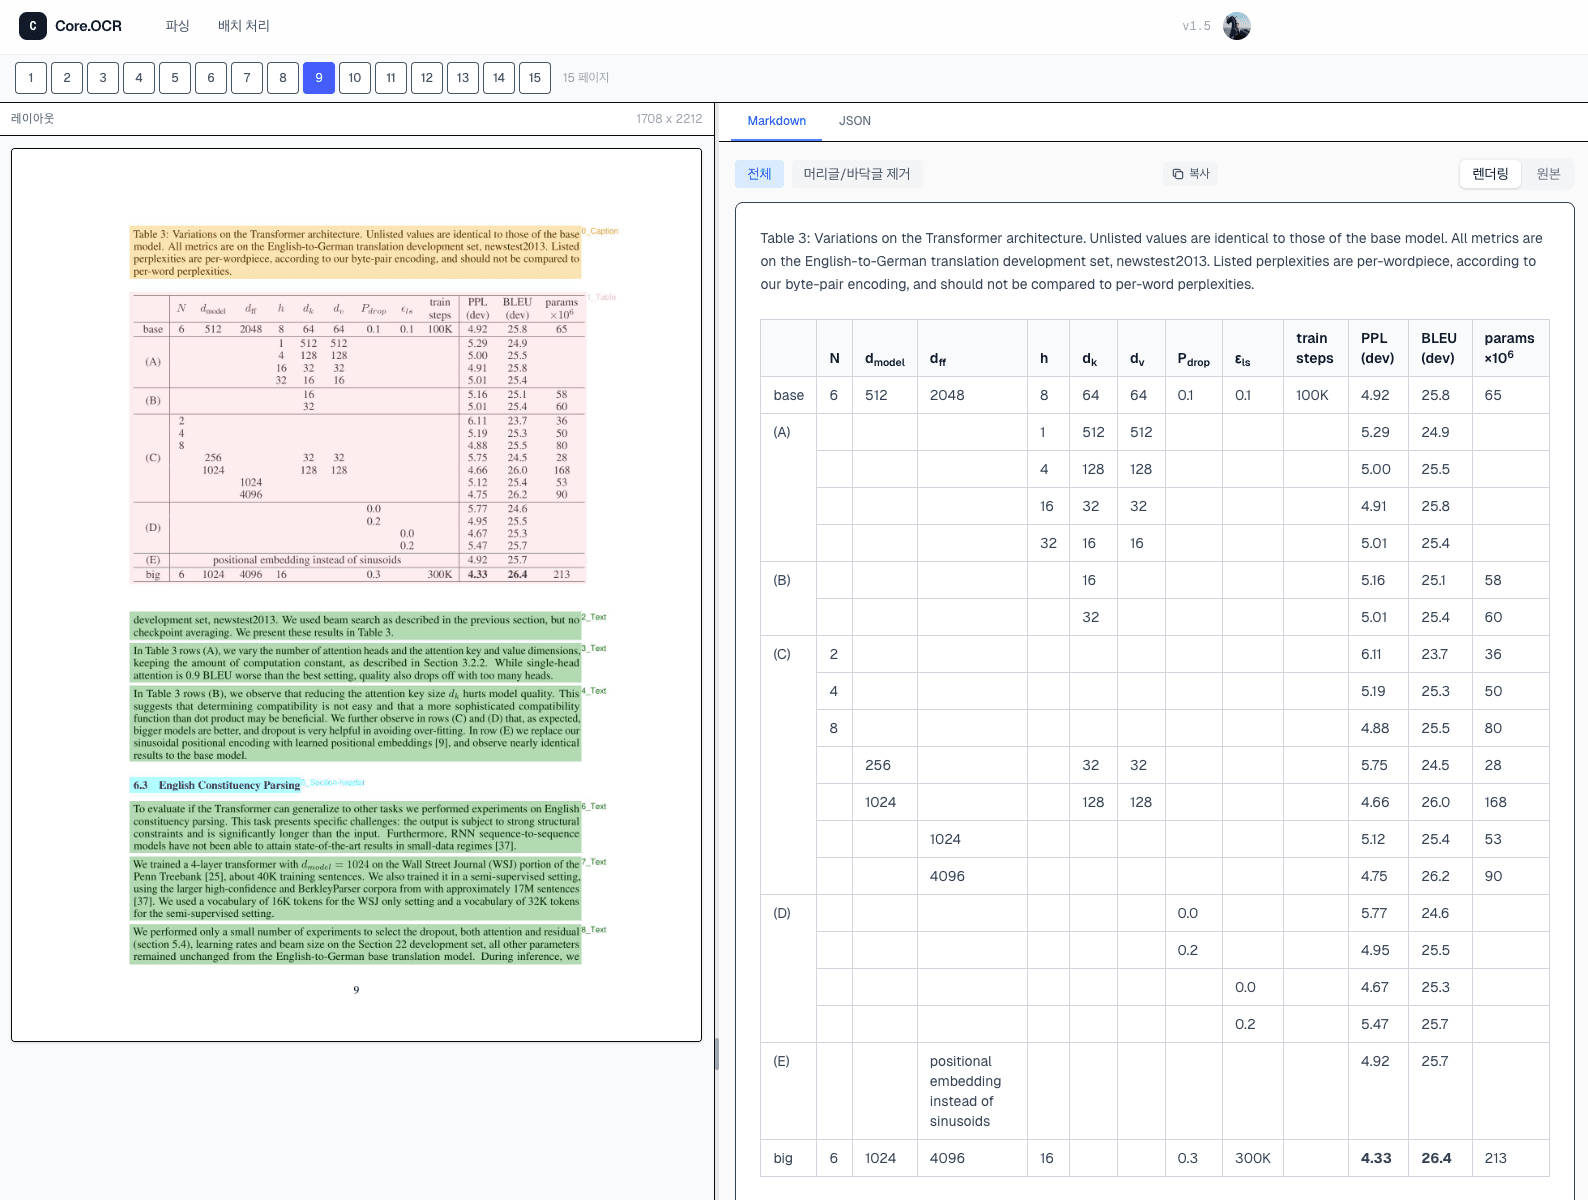Select the 전체 filter option
Image resolution: width=1588 pixels, height=1200 pixels.
pos(759,174)
